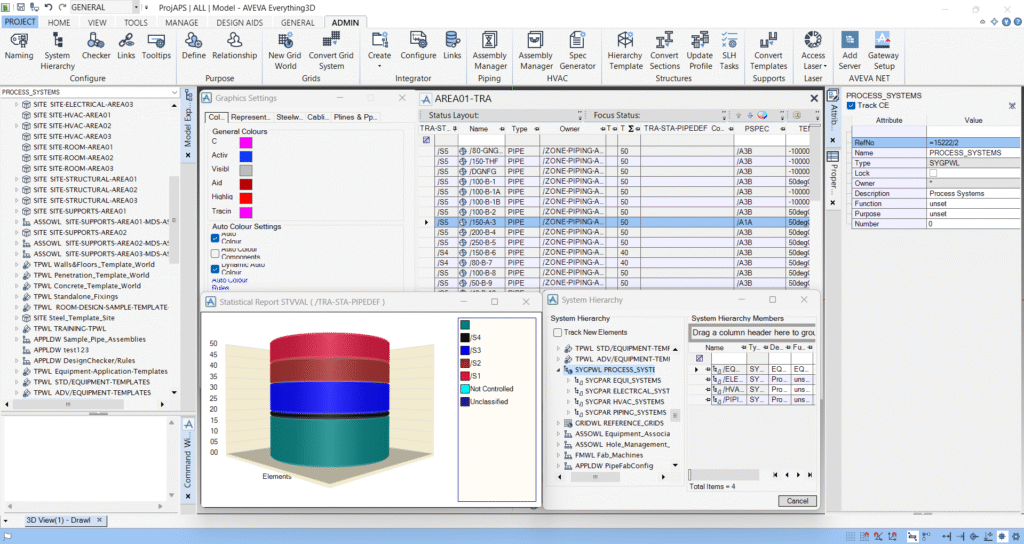The width and height of the screenshot is (1024, 544).
Task: Click the save icon in title bar
Action: click(x=20, y=7)
